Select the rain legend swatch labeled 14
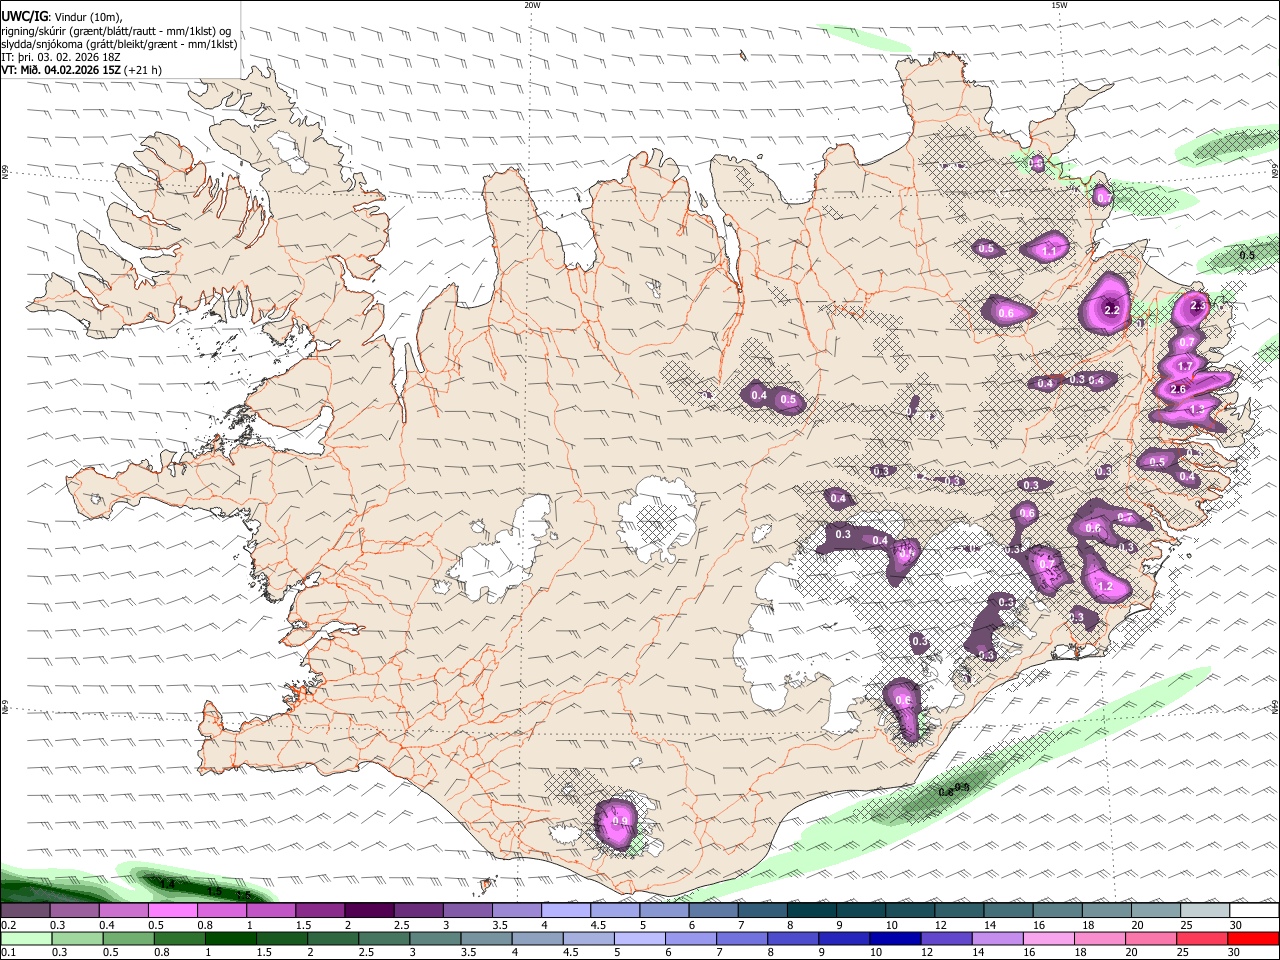The width and height of the screenshot is (1280, 960). (x=998, y=938)
